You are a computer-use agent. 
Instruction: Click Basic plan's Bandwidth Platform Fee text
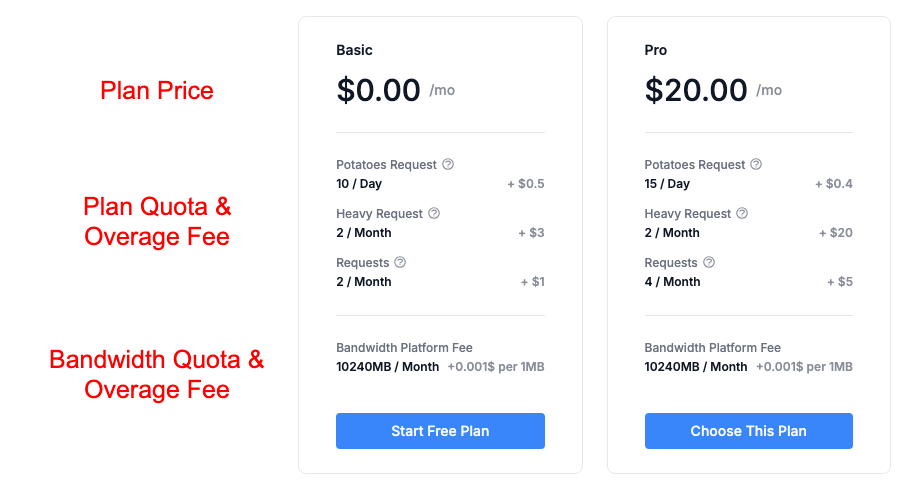coord(404,348)
